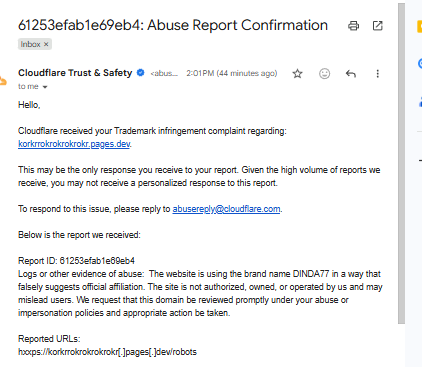
Task: Expand recipient details next to 'to me'
Action: (45, 87)
